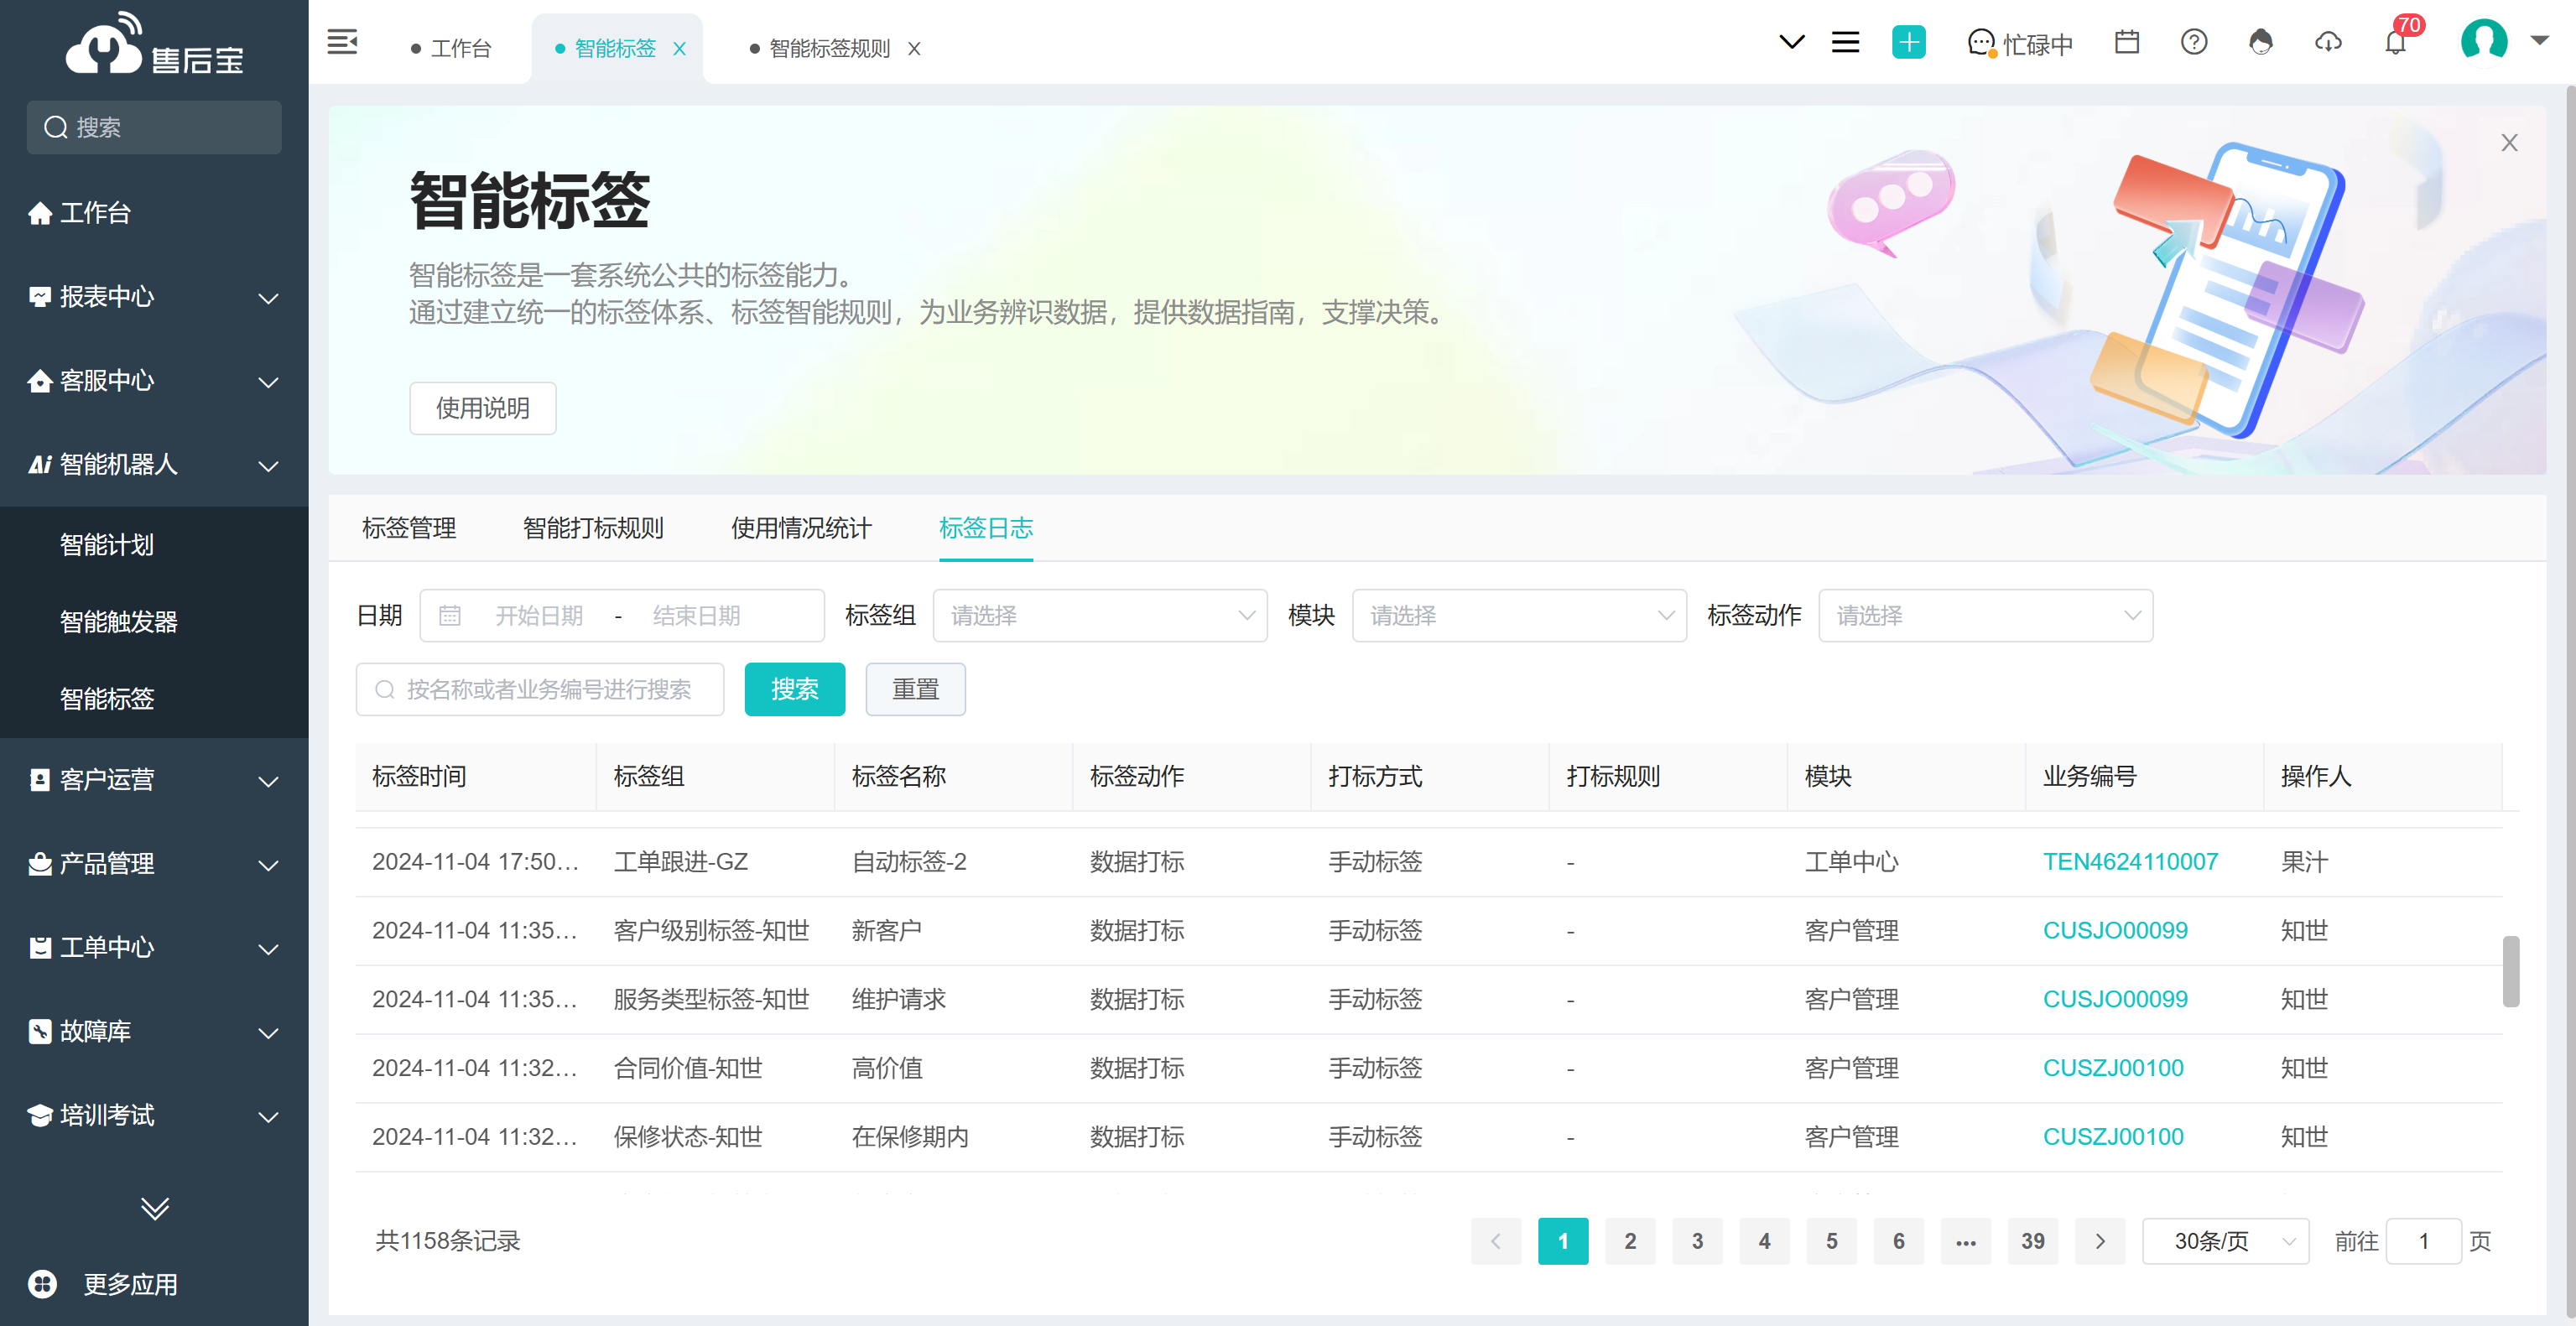Select the 标签日志 tab
The width and height of the screenshot is (2576, 1326).
(x=985, y=528)
